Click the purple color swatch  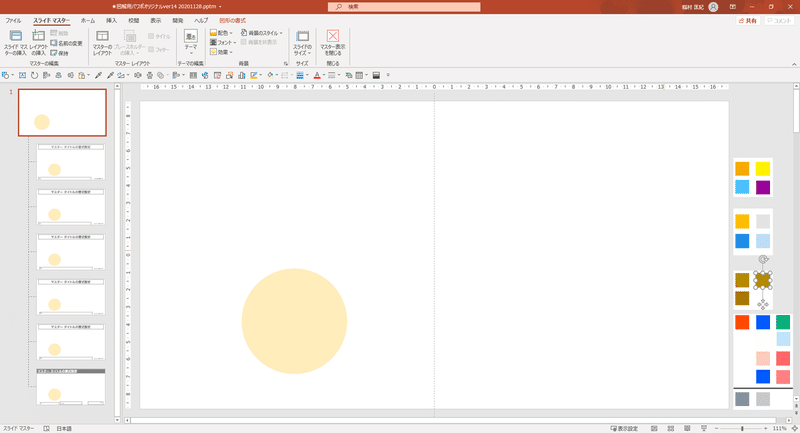[x=763, y=187]
